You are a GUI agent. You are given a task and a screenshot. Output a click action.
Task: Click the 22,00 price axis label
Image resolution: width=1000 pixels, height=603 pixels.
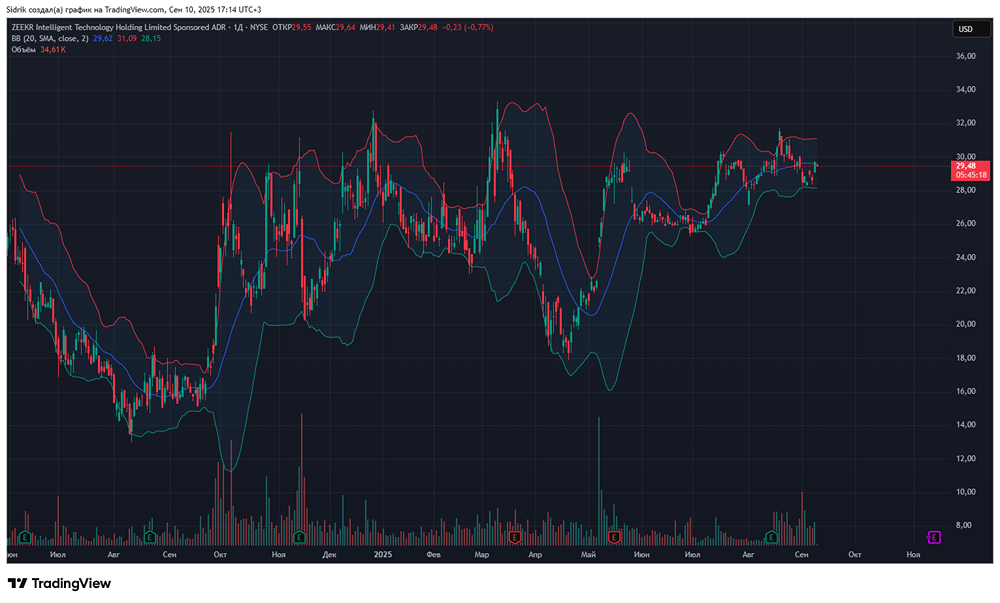pos(966,291)
